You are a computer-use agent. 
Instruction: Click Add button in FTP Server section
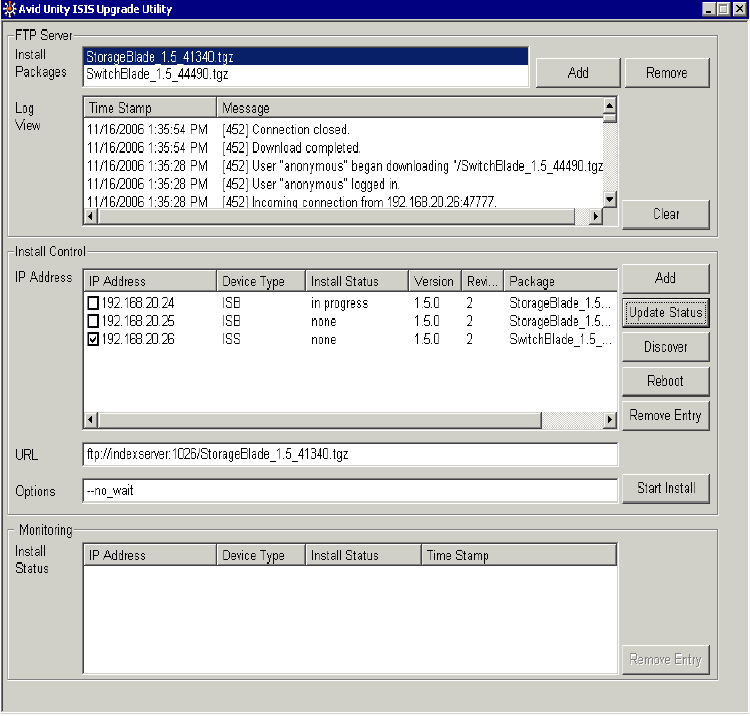pyautogui.click(x=578, y=73)
